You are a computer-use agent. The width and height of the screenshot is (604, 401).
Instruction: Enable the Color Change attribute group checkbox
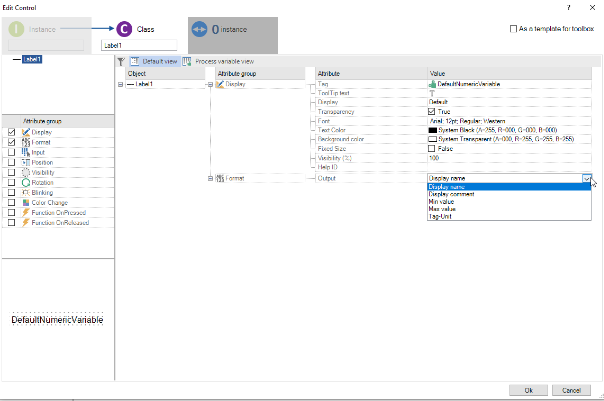[x=12, y=202]
